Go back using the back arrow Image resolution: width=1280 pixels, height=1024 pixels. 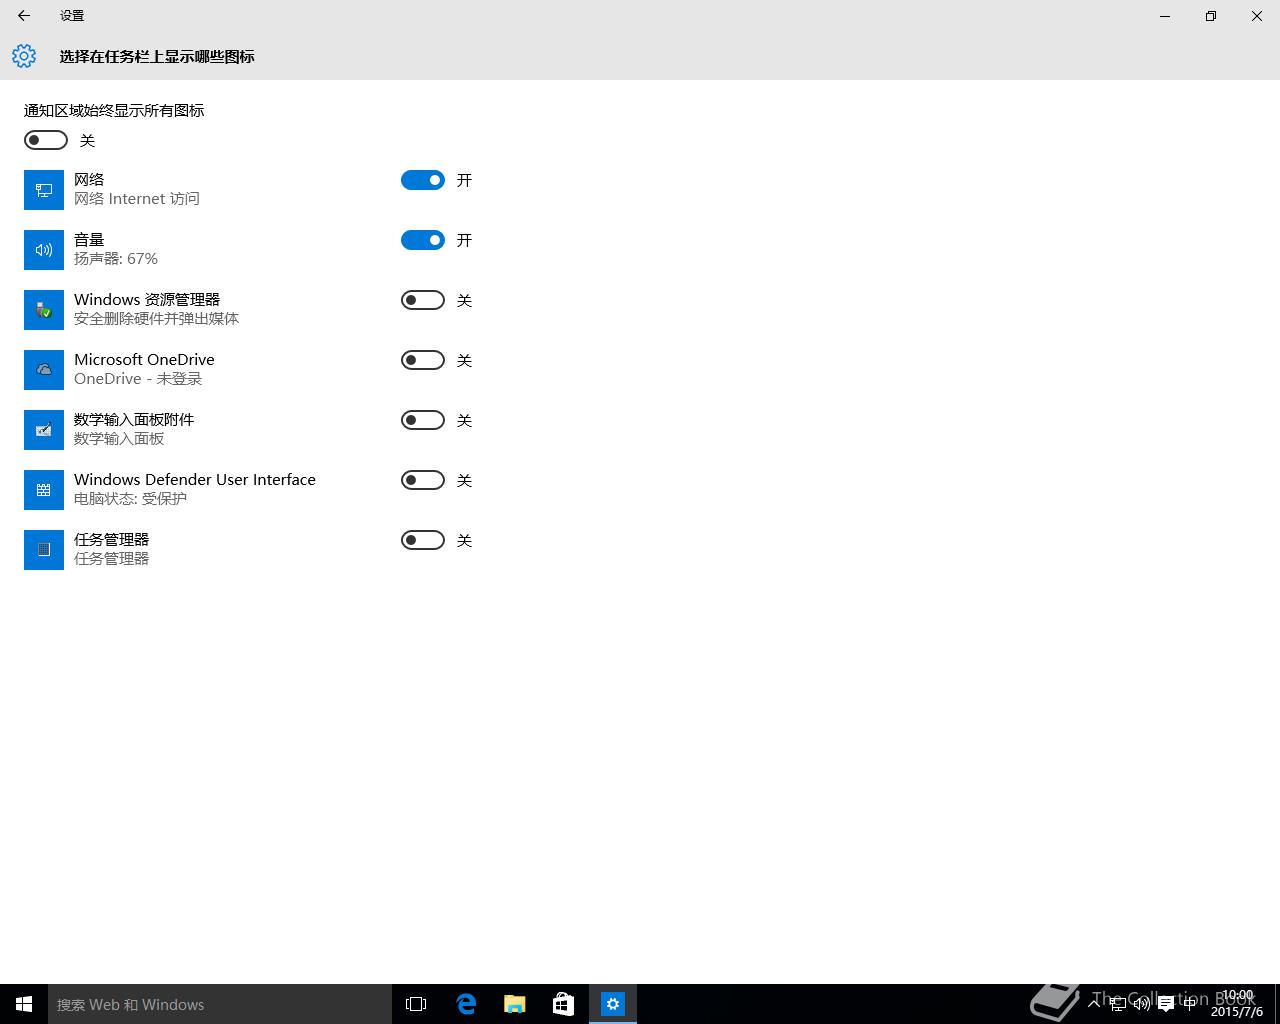24,16
